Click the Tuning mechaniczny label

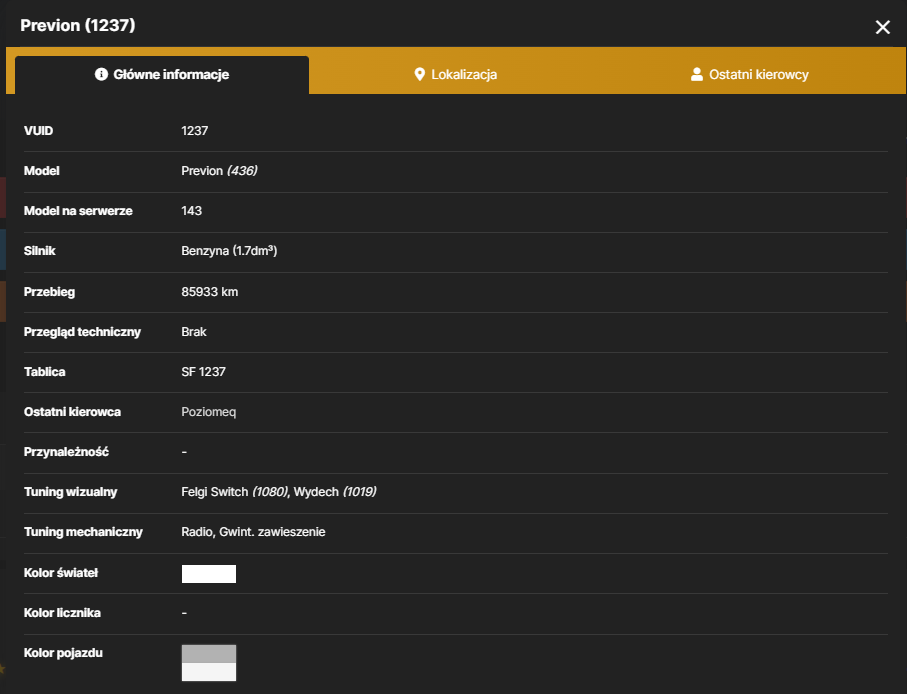pos(83,531)
